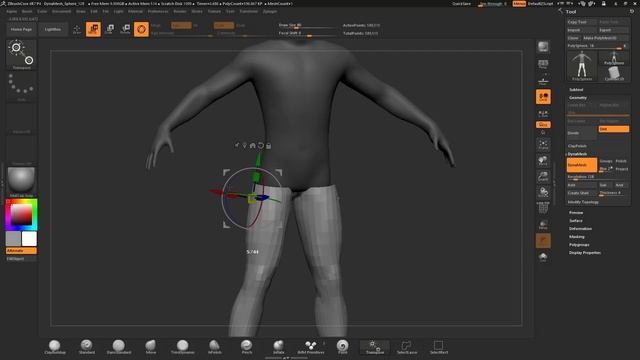
Task: Open the Color menu
Action: point(42,11)
